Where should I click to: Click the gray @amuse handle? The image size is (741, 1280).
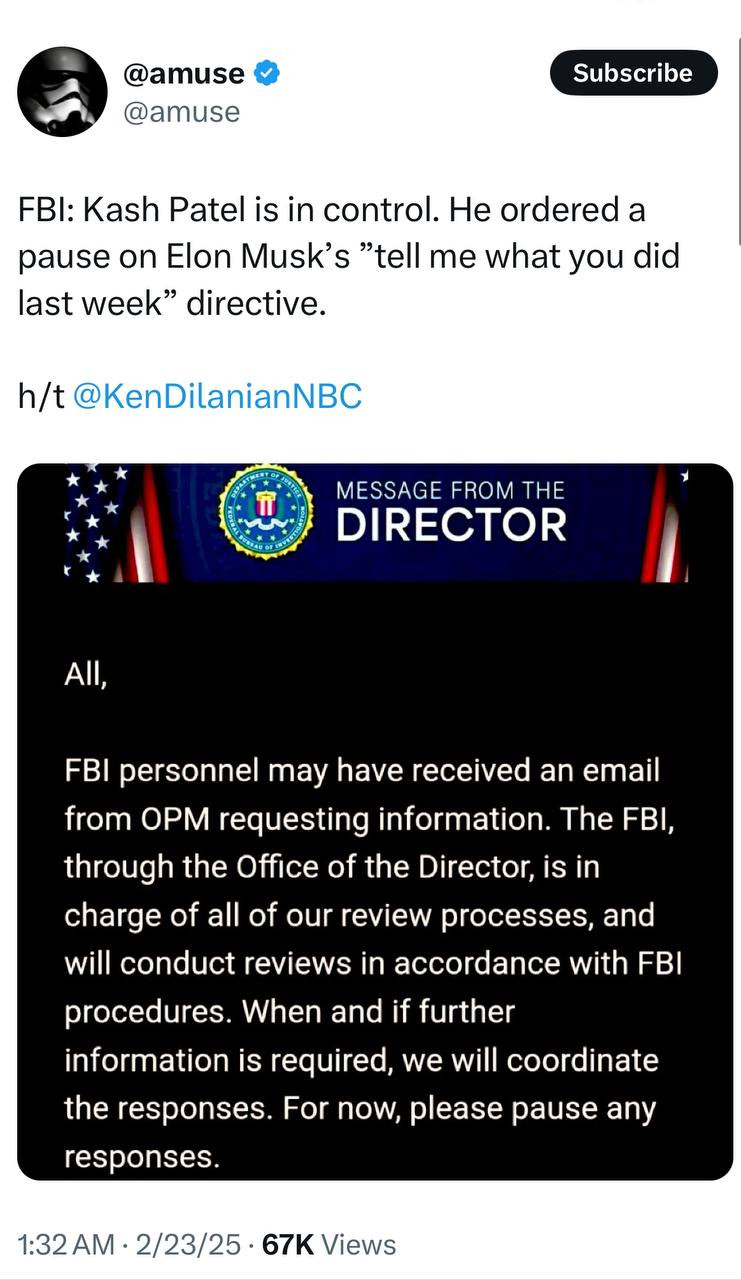[181, 112]
